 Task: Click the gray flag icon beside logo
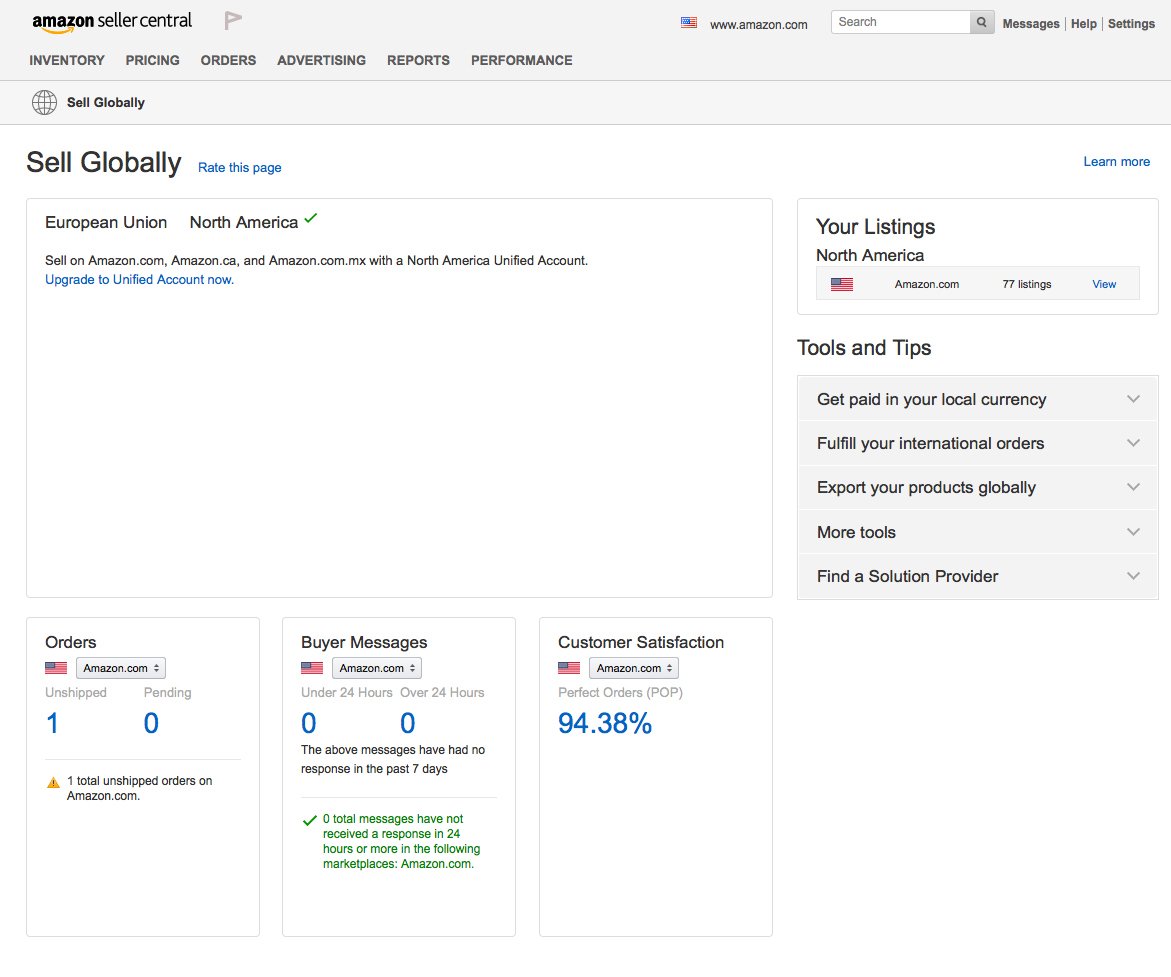(233, 21)
